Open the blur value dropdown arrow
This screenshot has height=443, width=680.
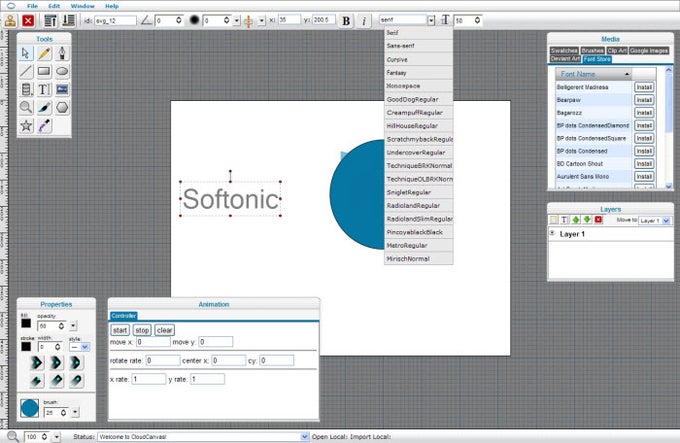pyautogui.click(x=237, y=20)
